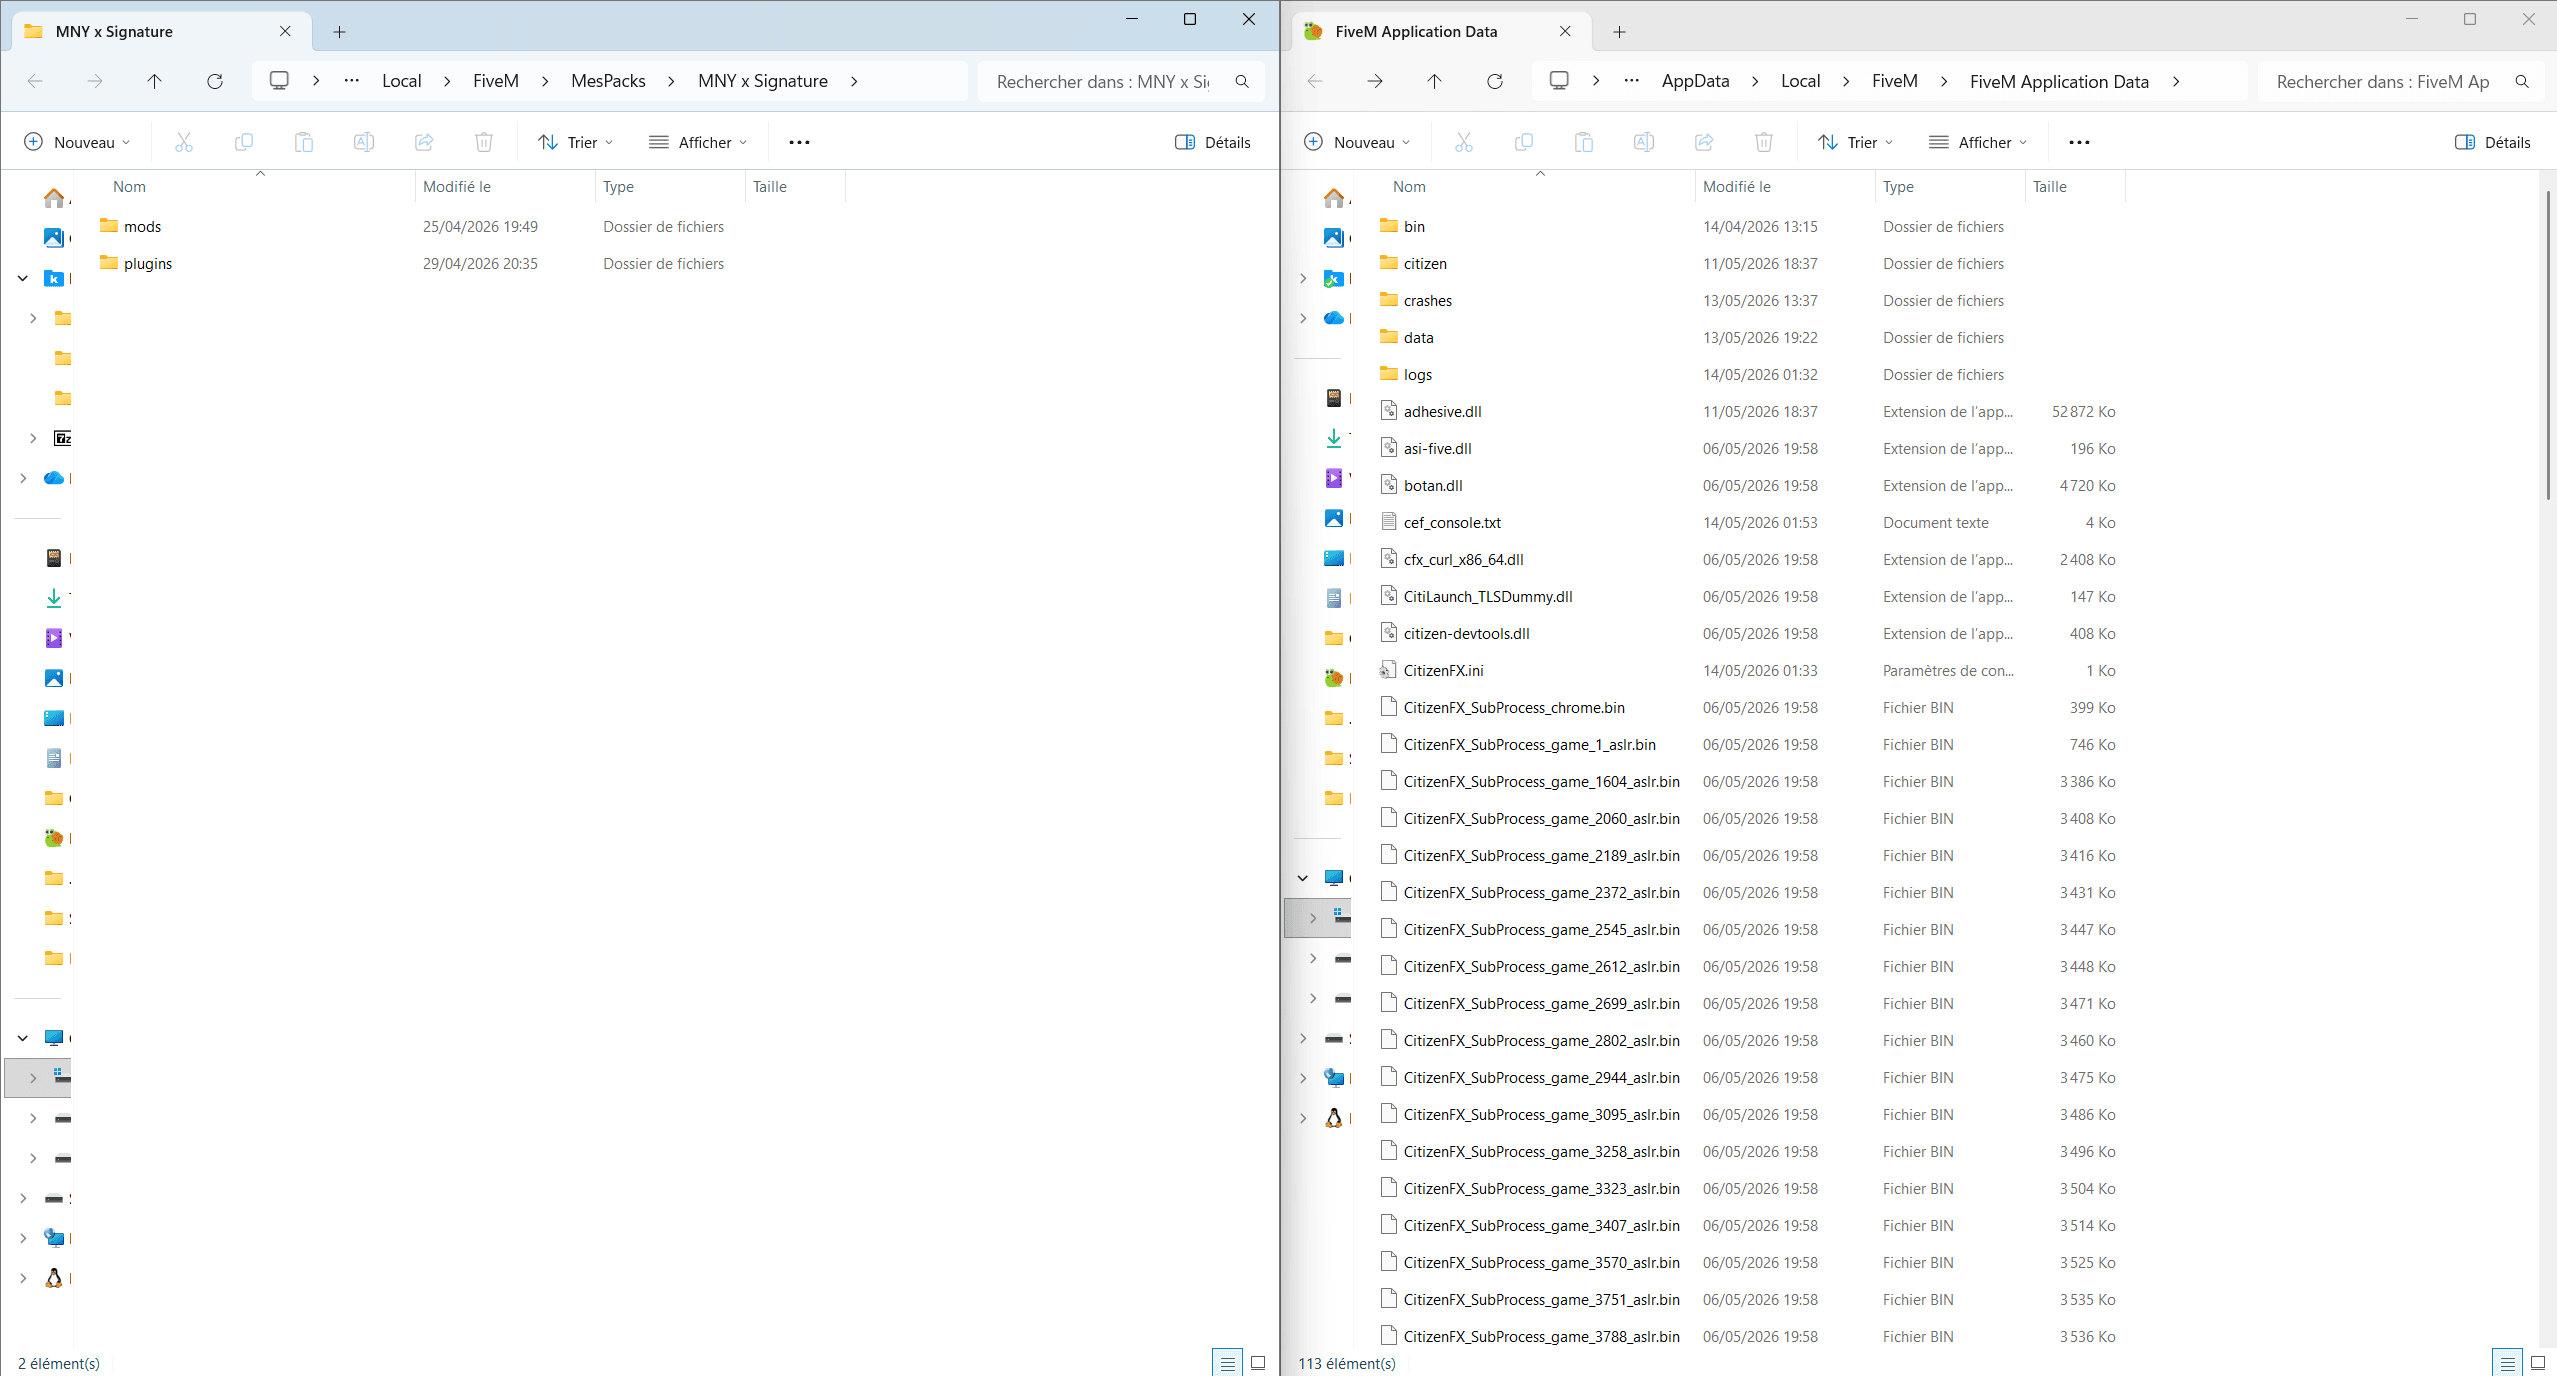Click MesPacks breadcrumb in address bar
This screenshot has width=2557, height=1376.
[x=608, y=81]
